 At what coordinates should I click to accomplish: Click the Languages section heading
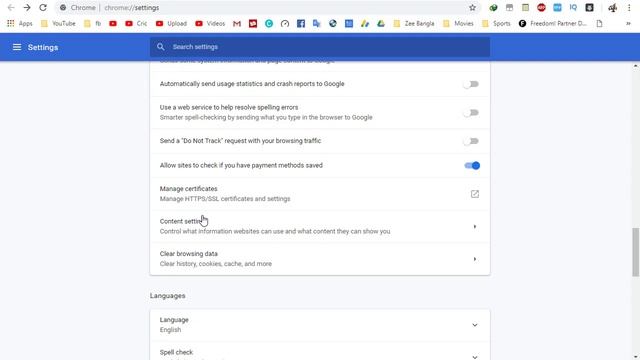click(x=167, y=296)
